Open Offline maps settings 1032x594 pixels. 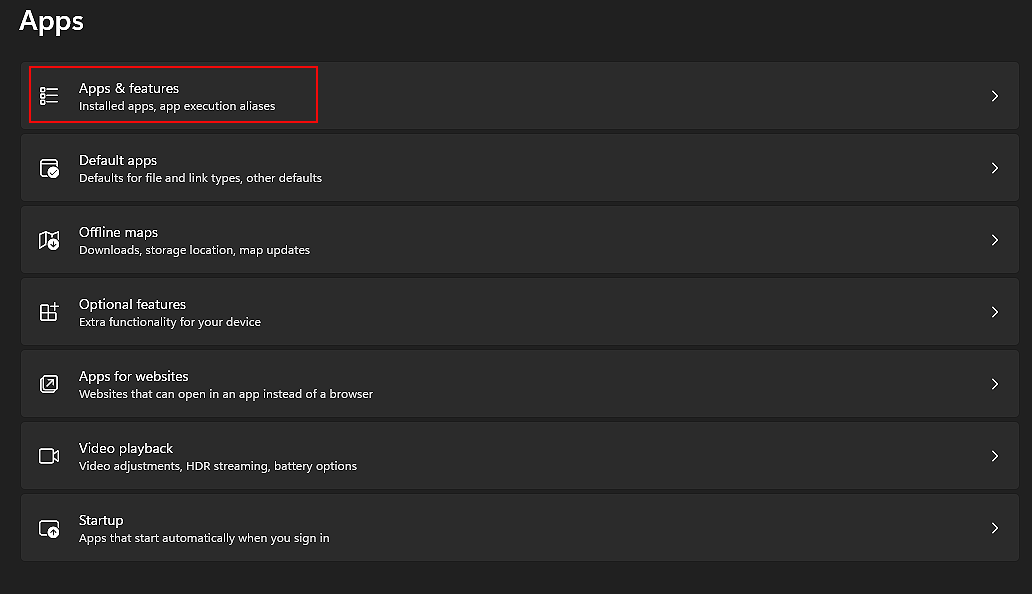tap(400, 239)
